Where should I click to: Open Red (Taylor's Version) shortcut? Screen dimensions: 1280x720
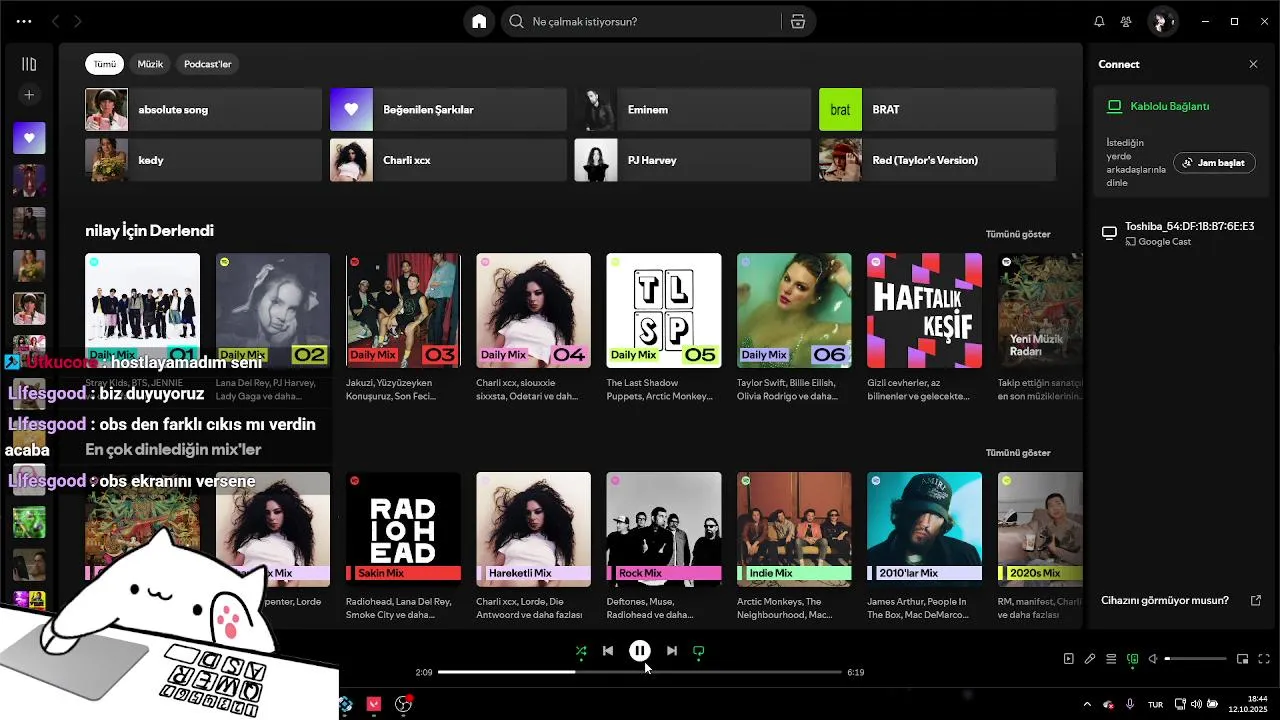point(937,160)
